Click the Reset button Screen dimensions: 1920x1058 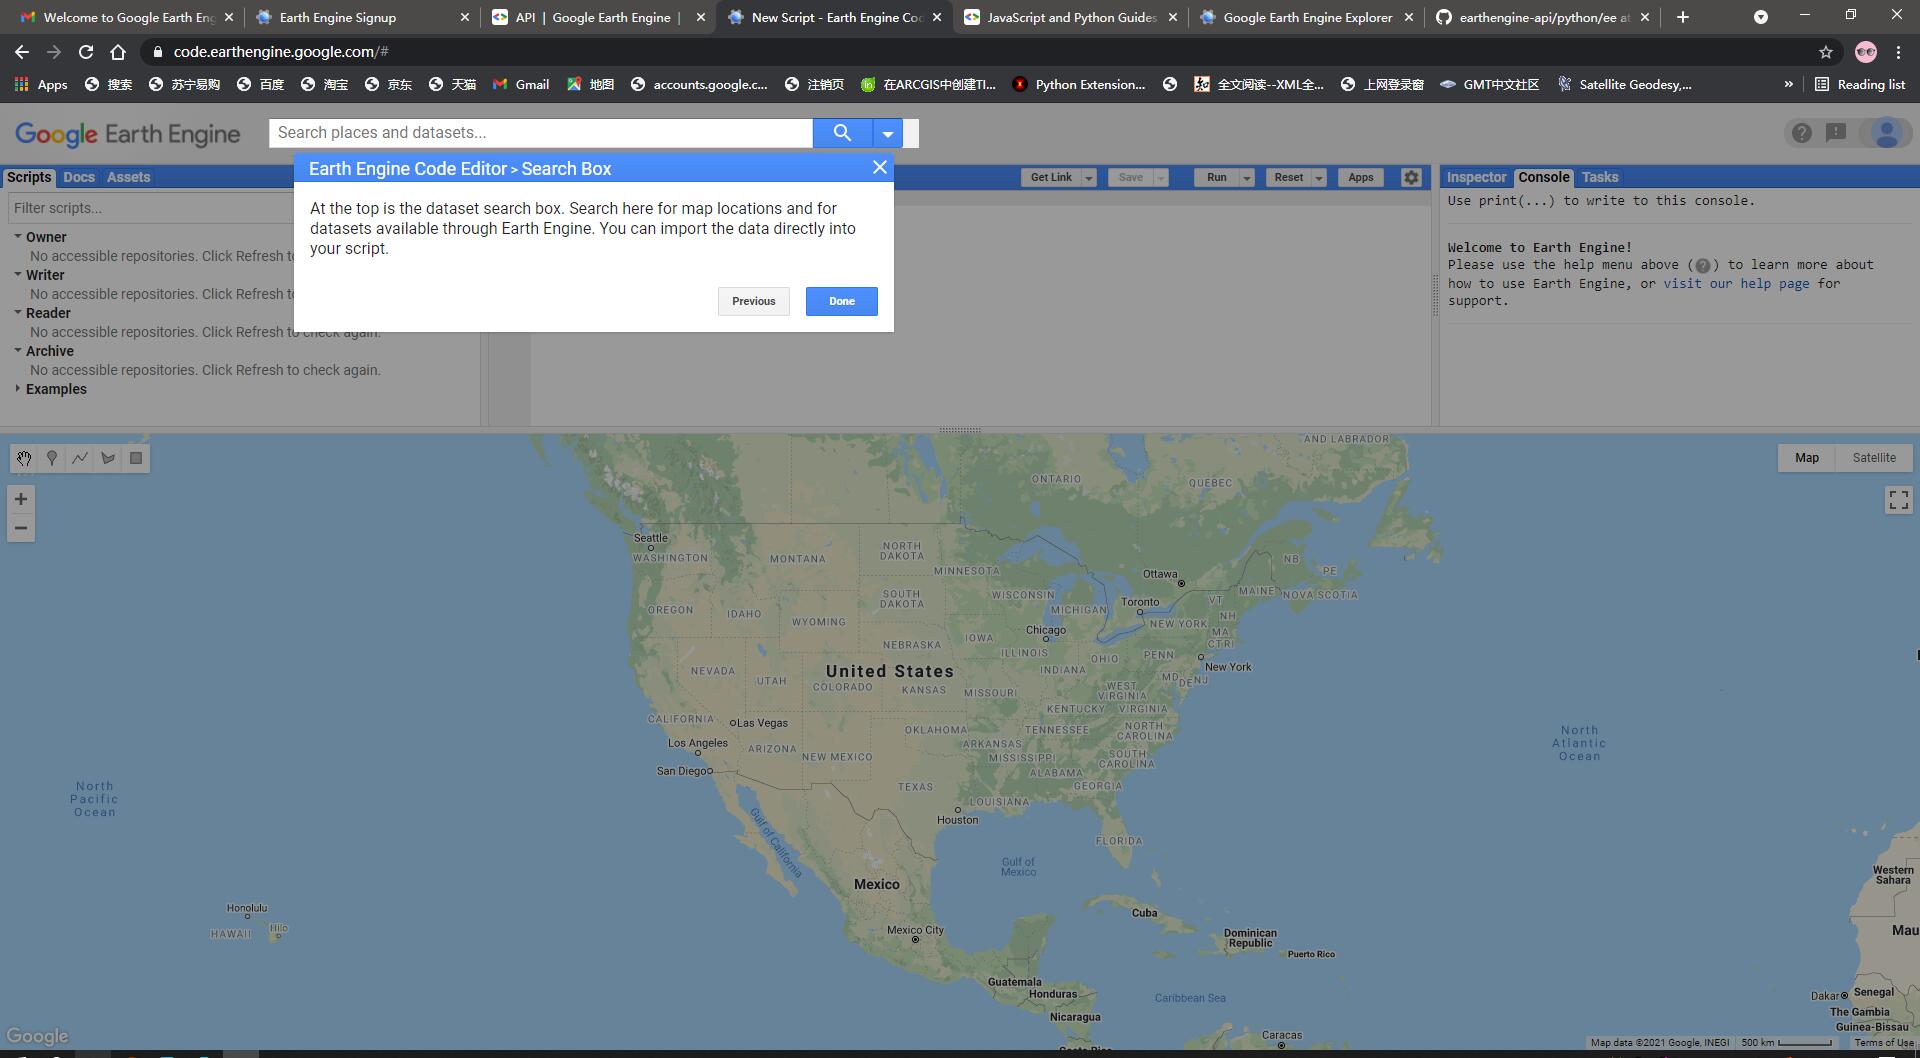tap(1288, 178)
